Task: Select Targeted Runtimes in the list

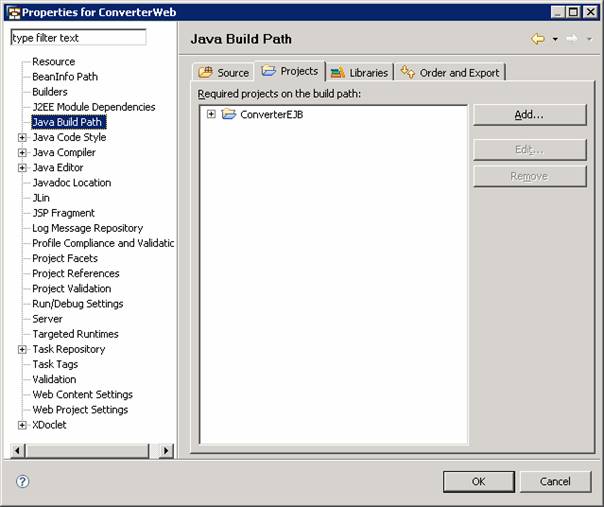Action: tap(75, 334)
